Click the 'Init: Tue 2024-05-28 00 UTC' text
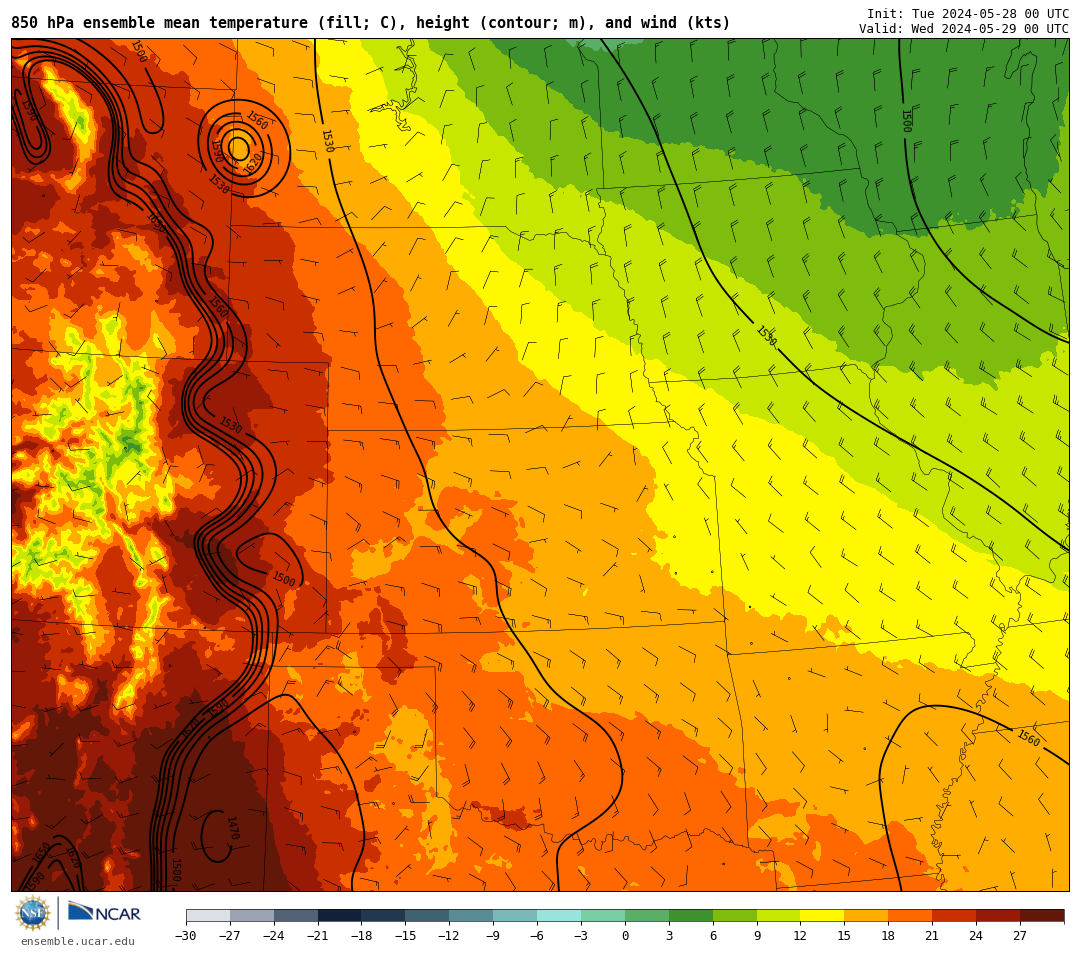Screen dimensions: 1080x954 [968, 14]
